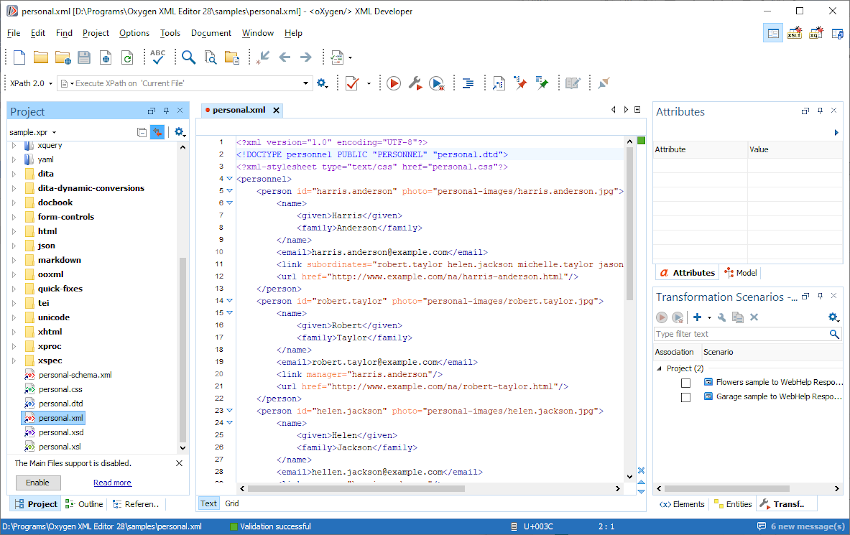Toggle the fold marker on line 4
This screenshot has width=850, height=535.
point(229,179)
